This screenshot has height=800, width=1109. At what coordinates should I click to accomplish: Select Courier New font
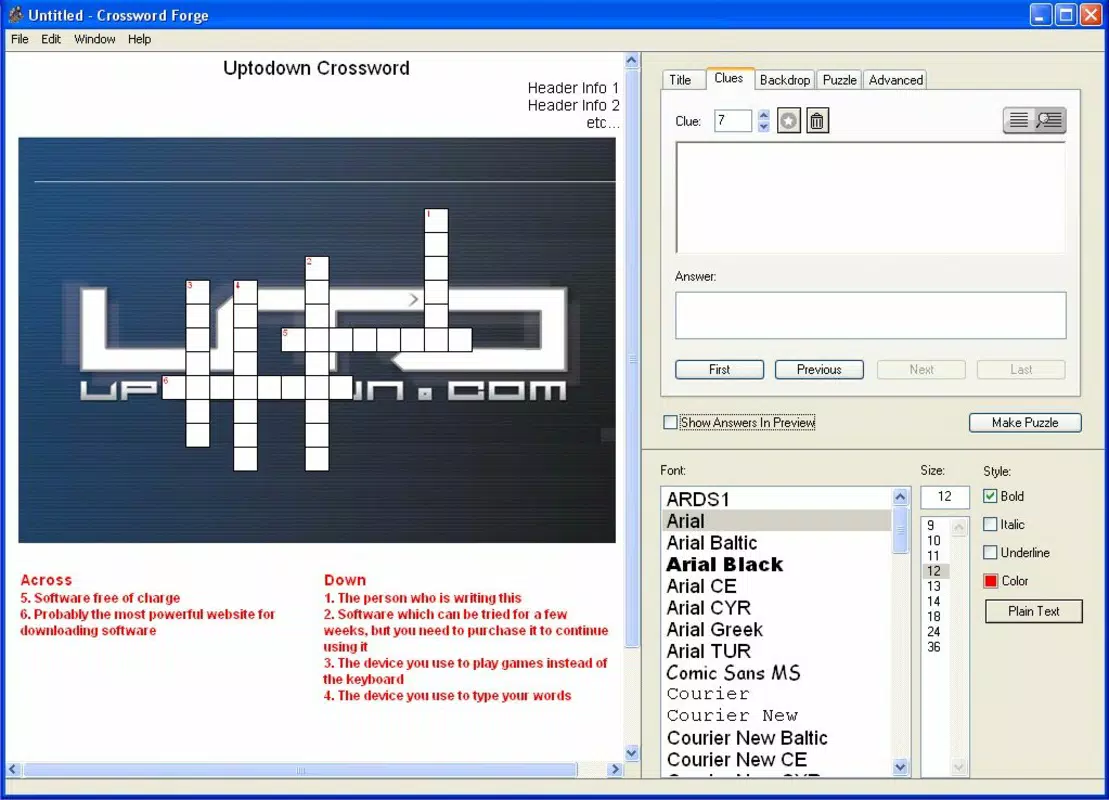tap(777, 716)
